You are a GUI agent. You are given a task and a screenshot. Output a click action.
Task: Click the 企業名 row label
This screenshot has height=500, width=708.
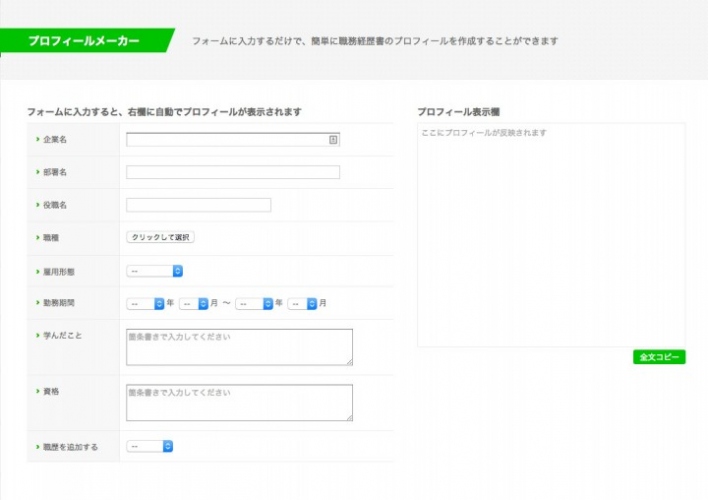(55, 140)
